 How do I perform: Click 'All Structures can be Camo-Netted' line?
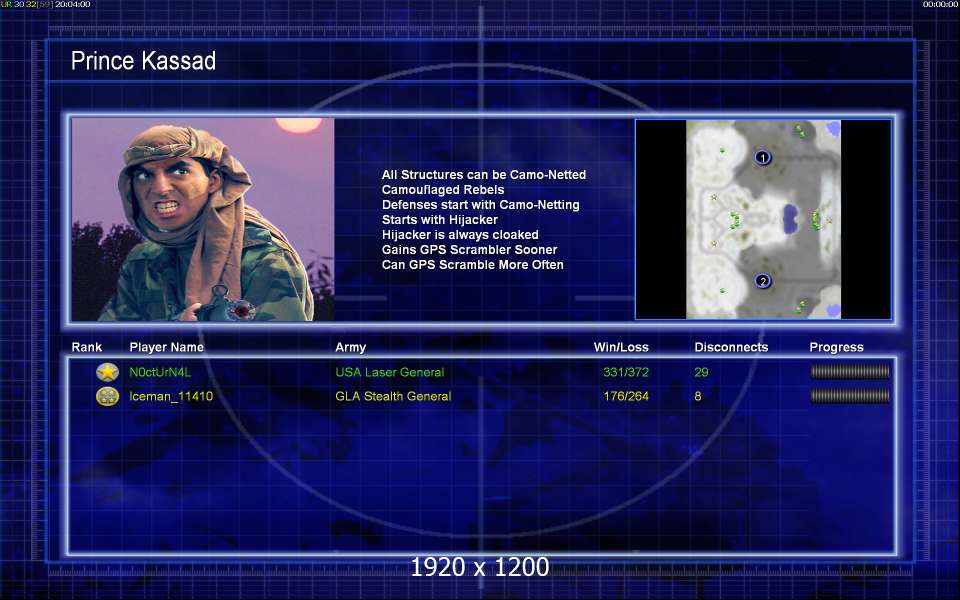click(484, 174)
